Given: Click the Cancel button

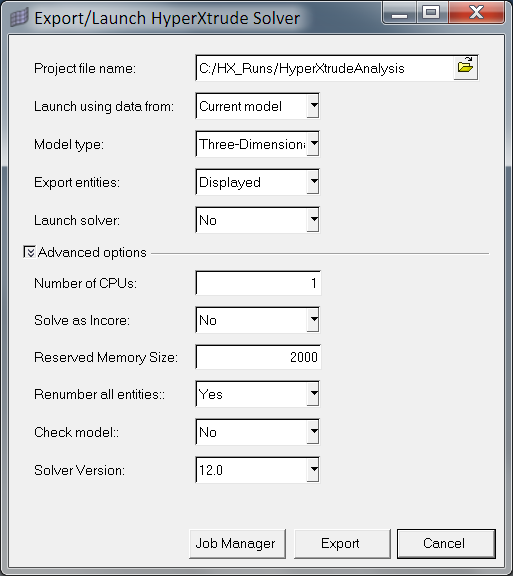Looking at the screenshot, I should [x=446, y=544].
